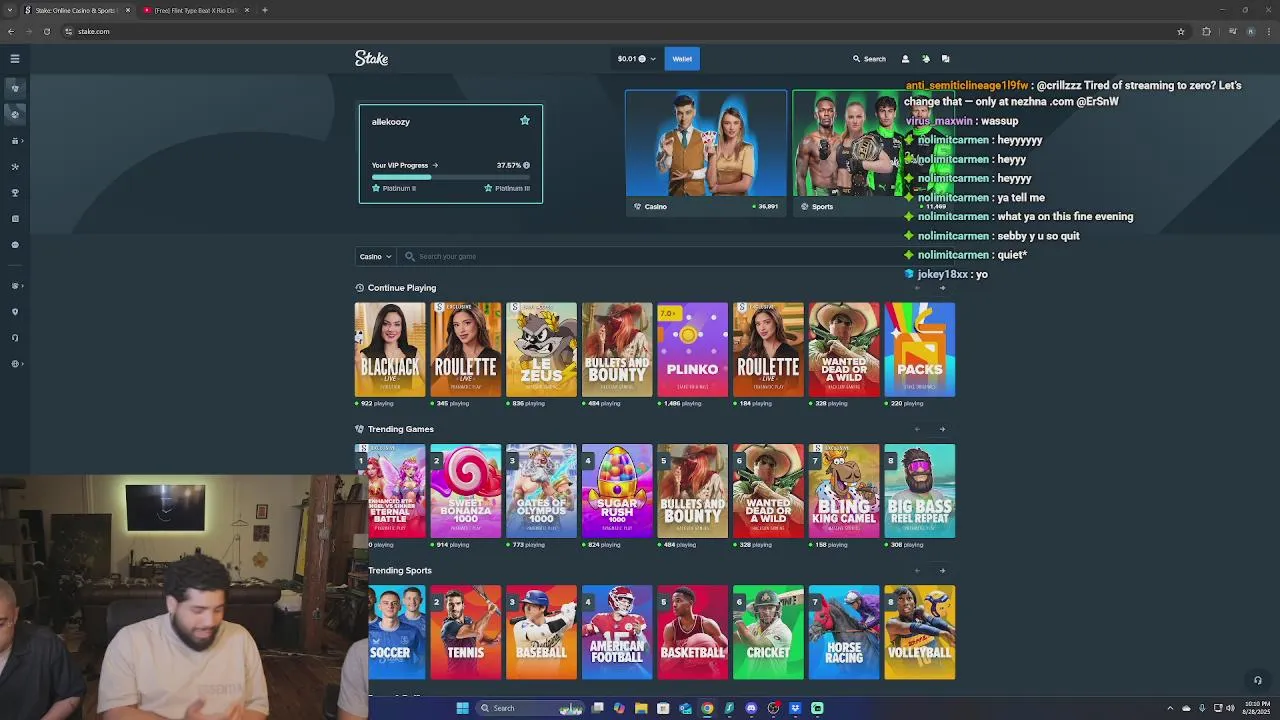Open site Search in the header
The height and width of the screenshot is (720, 1280).
tap(869, 59)
